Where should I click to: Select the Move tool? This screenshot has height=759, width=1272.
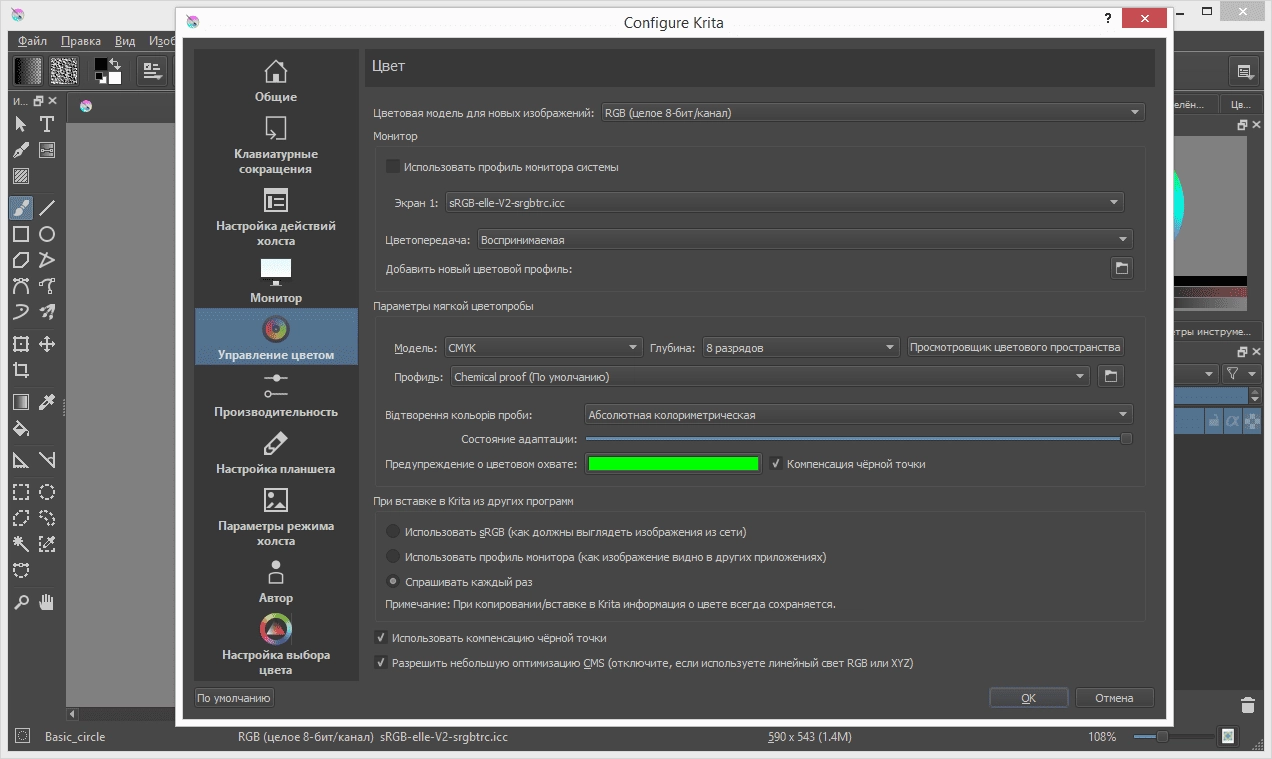coord(47,344)
